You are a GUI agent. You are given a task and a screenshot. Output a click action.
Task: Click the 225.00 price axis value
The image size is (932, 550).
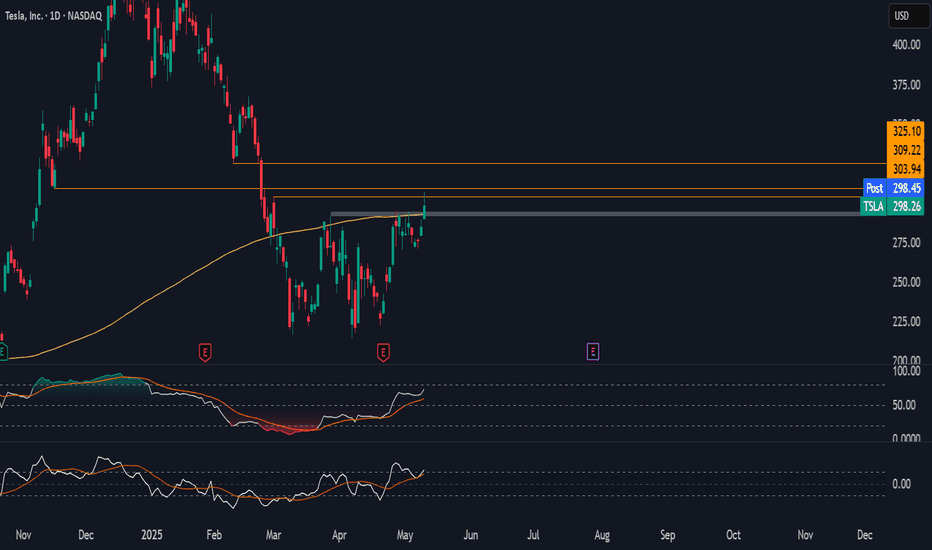pos(906,322)
